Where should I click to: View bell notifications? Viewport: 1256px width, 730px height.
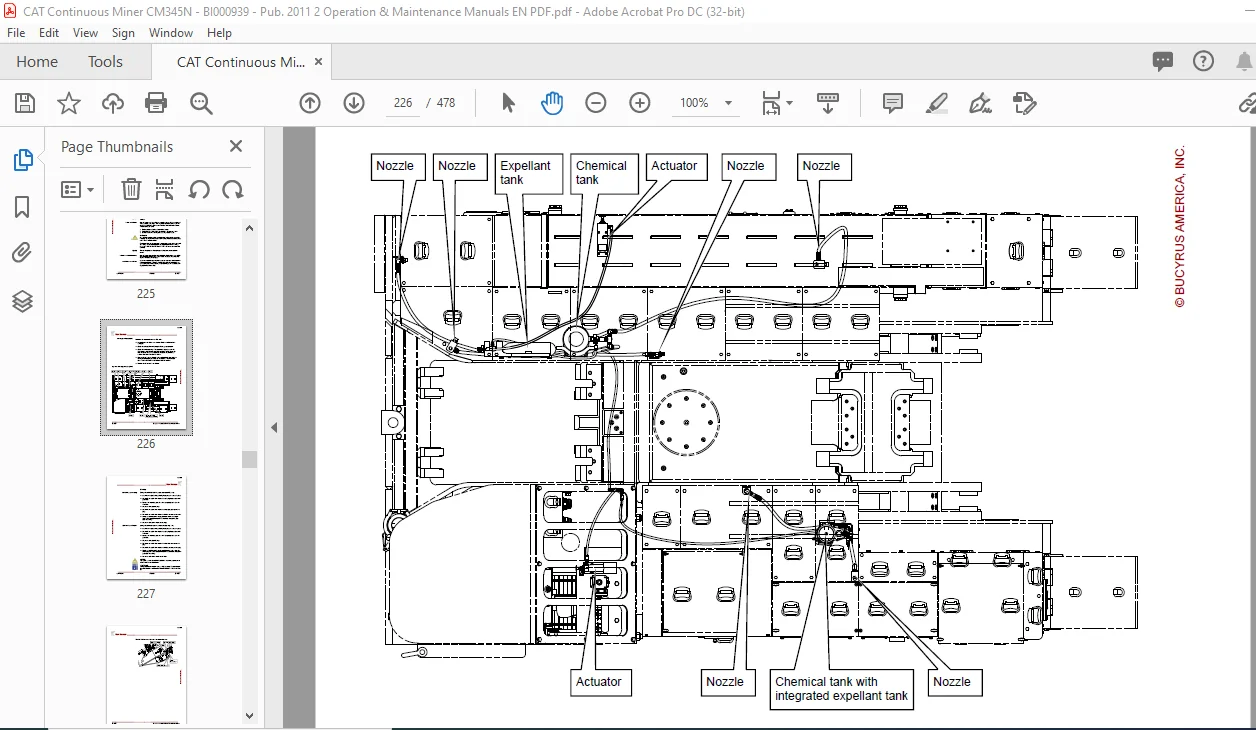click(x=1245, y=61)
